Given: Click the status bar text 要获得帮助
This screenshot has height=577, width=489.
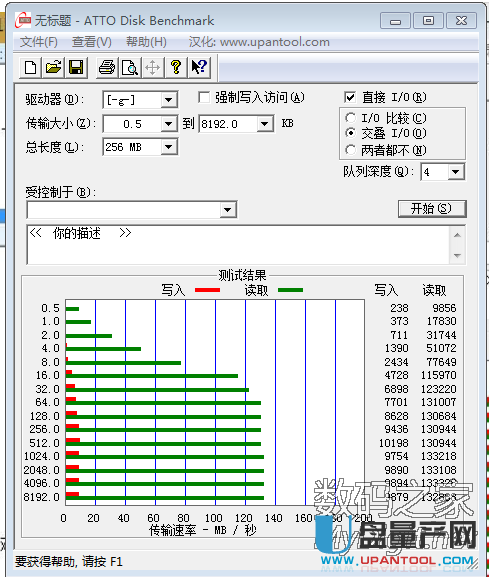Looking at the screenshot, I should [46, 562].
